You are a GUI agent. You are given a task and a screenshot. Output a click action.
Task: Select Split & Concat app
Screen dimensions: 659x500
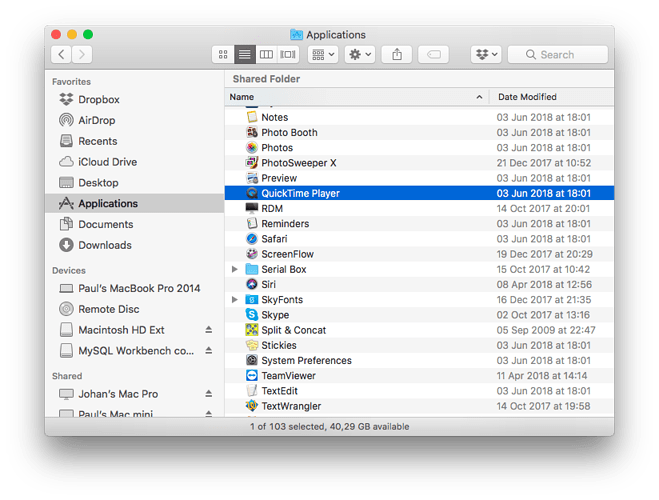[x=419, y=330]
